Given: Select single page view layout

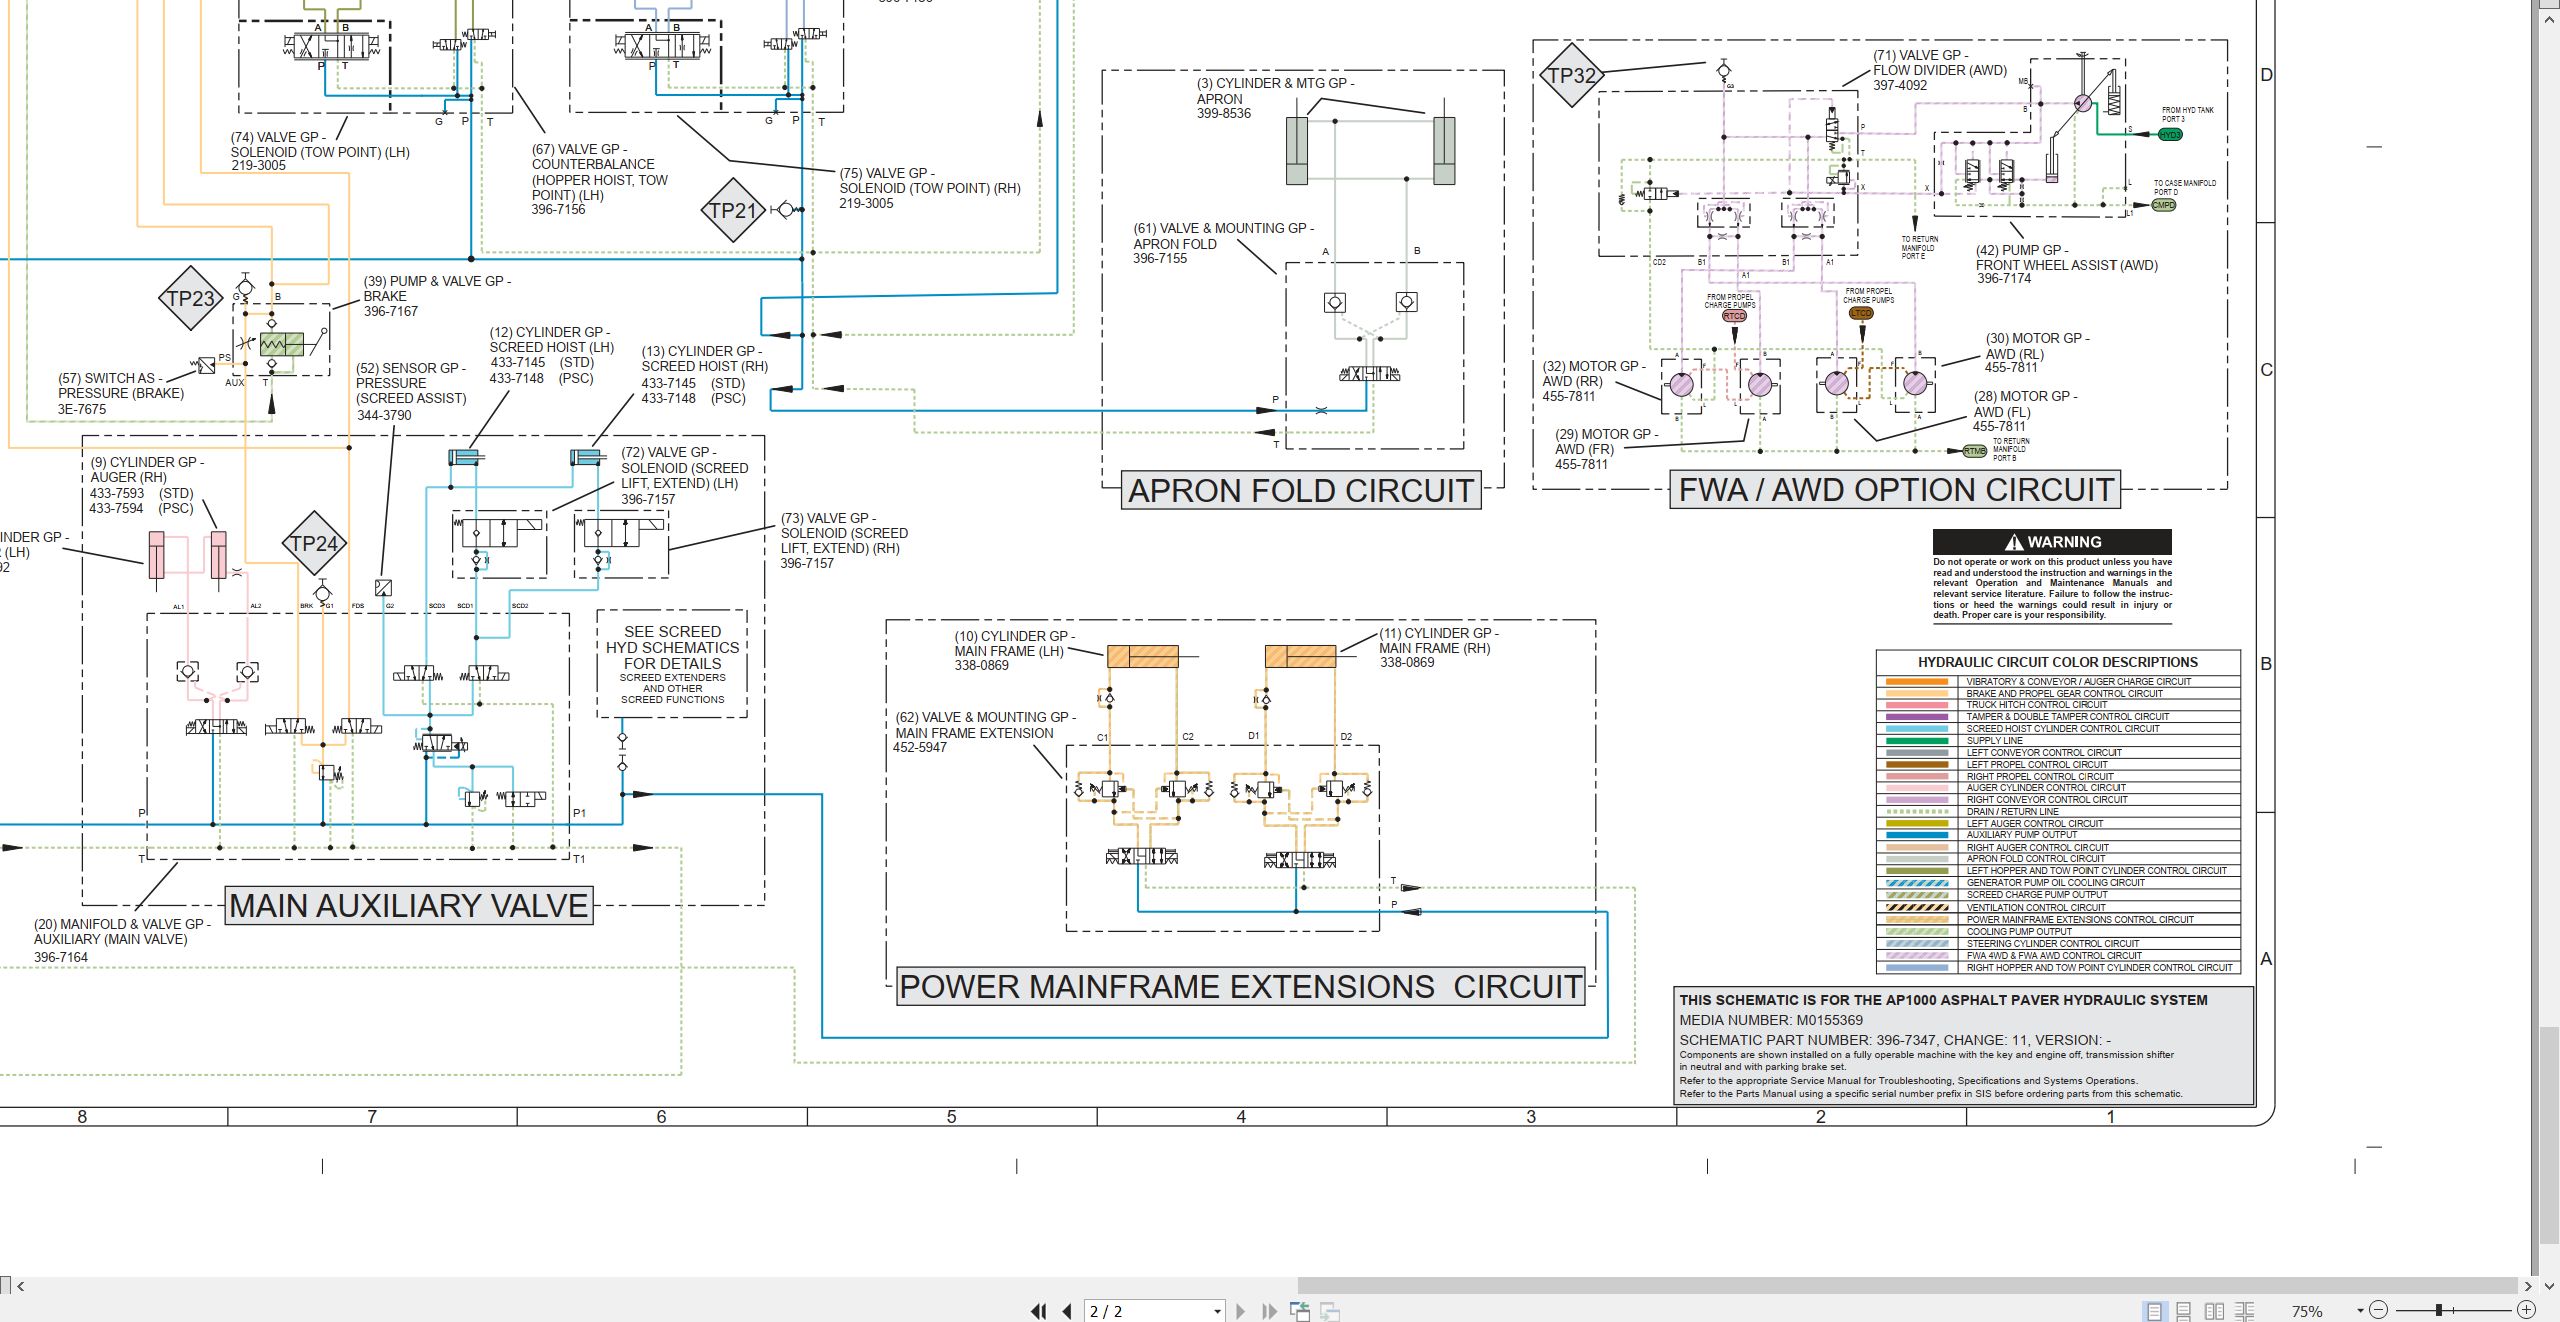Looking at the screenshot, I should point(2154,1311).
